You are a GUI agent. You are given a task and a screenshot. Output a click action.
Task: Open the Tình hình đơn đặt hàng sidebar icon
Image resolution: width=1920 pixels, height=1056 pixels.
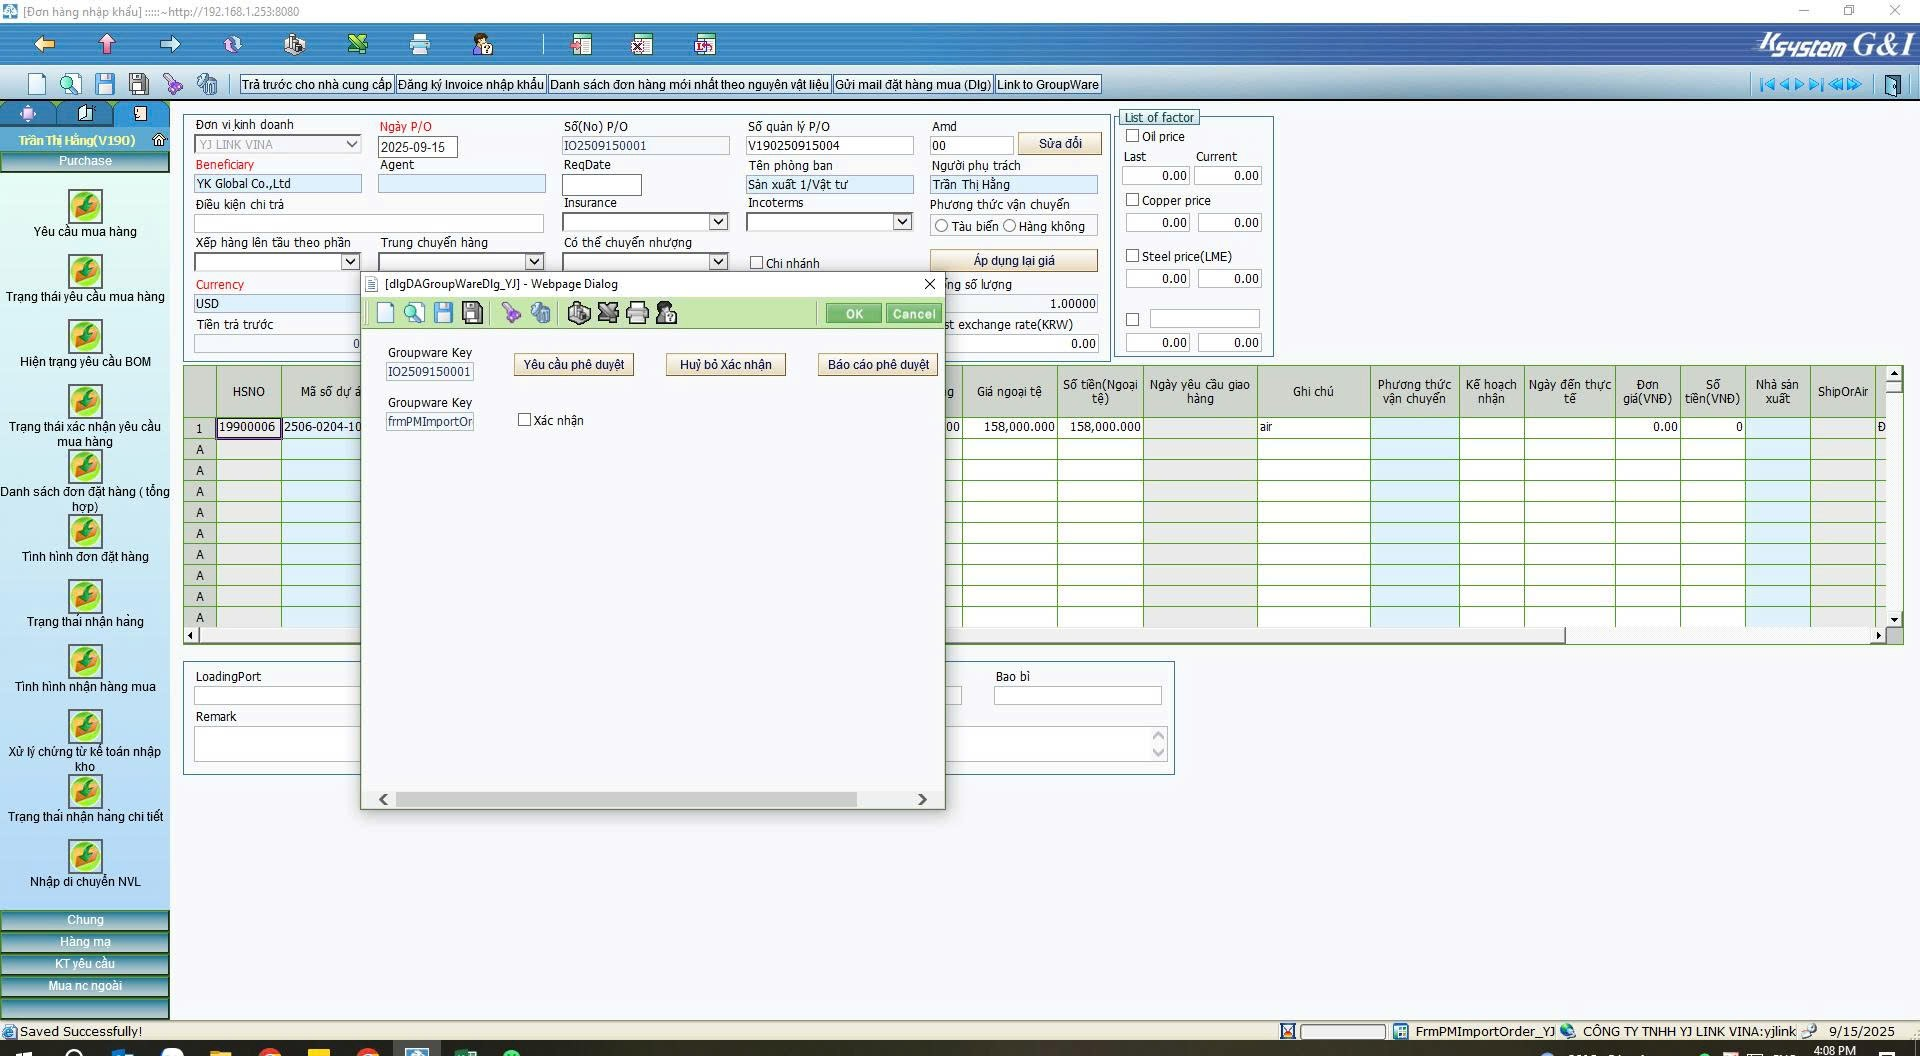tap(85, 532)
